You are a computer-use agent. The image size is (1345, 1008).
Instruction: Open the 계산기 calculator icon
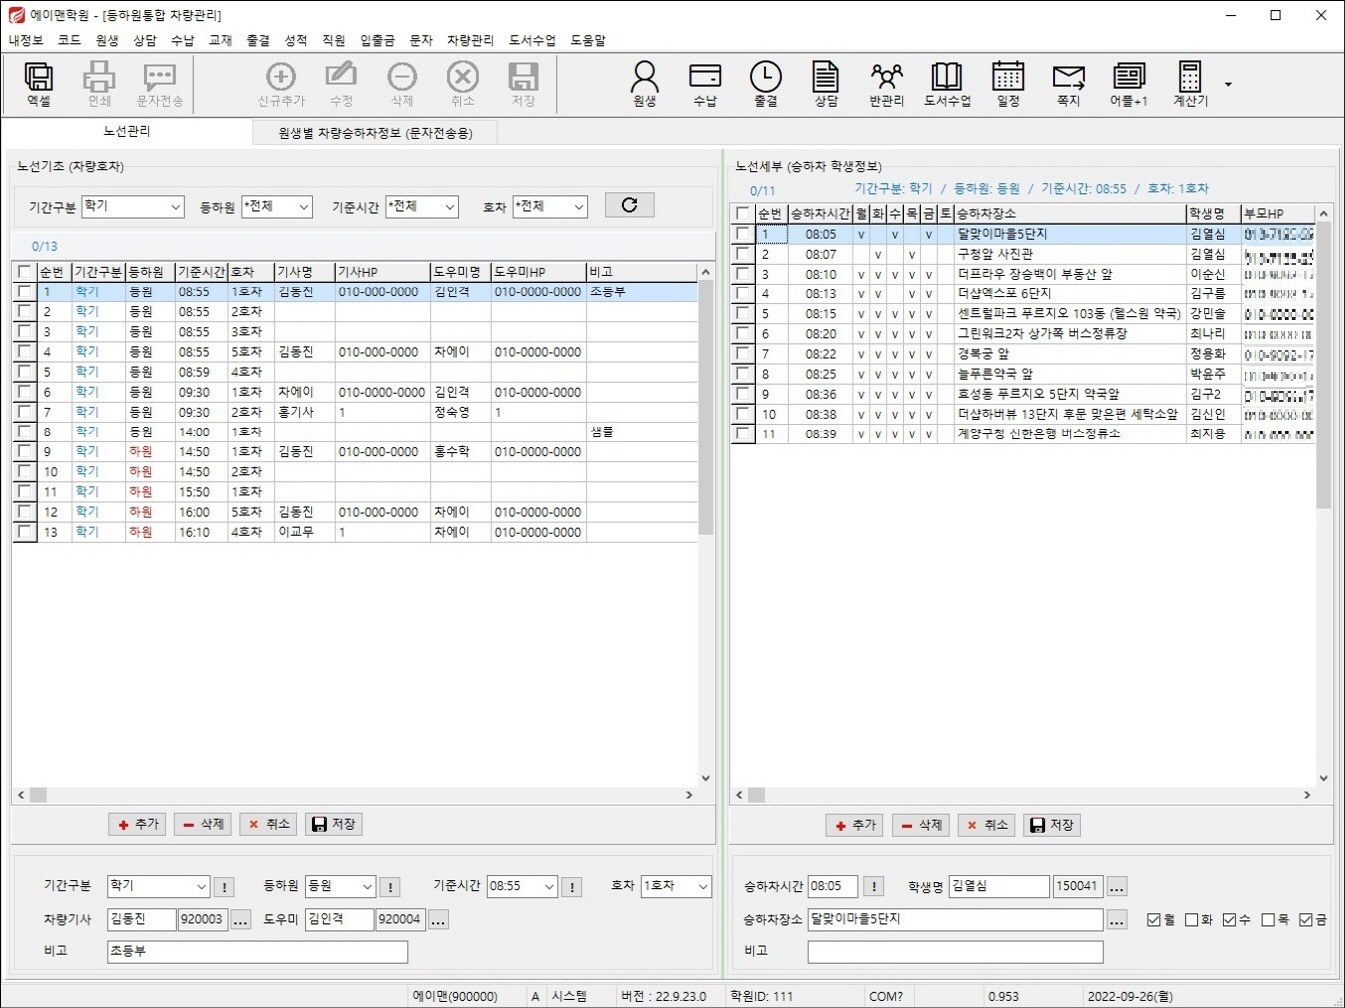[x=1190, y=84]
